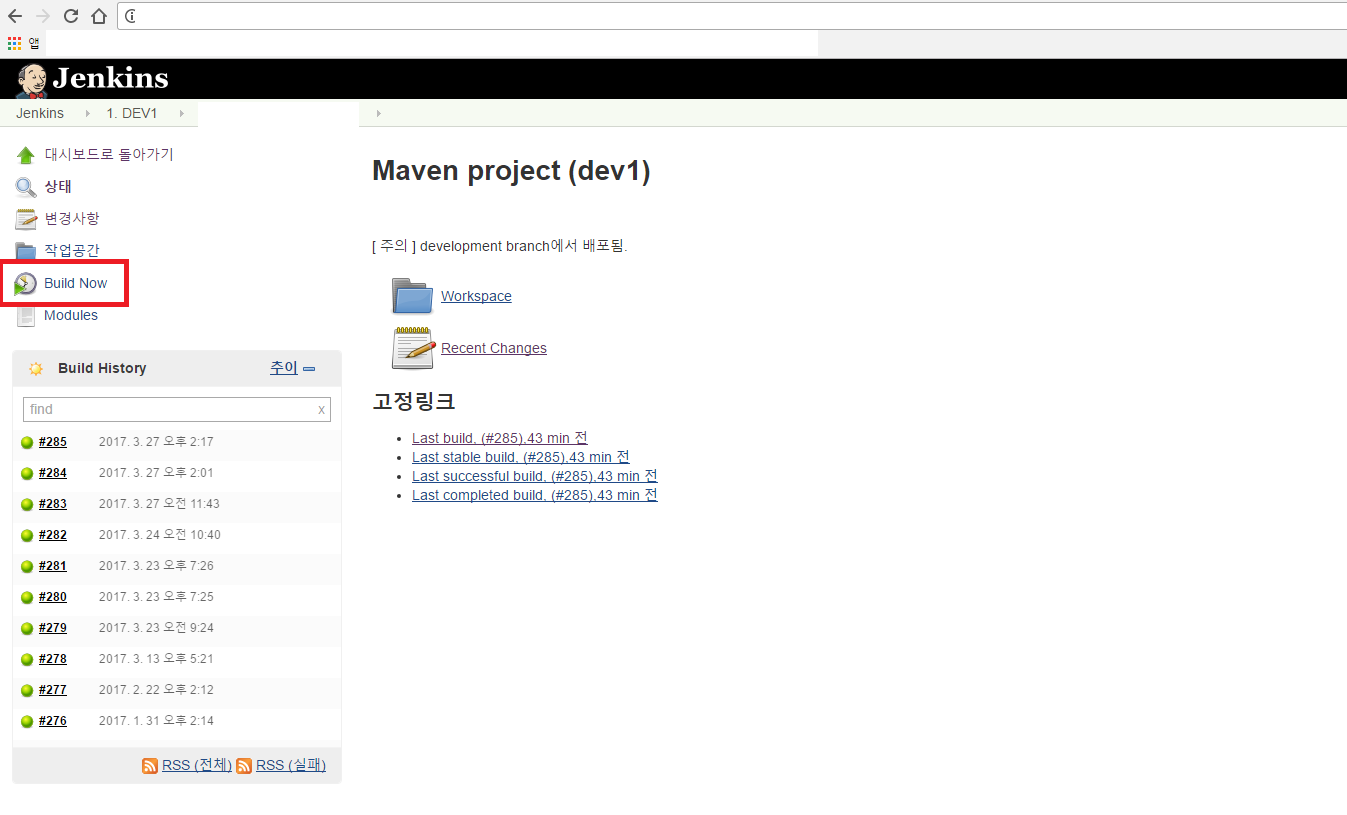The image size is (1347, 815).
Task: Click green status ball for build #278
Action: (x=28, y=660)
